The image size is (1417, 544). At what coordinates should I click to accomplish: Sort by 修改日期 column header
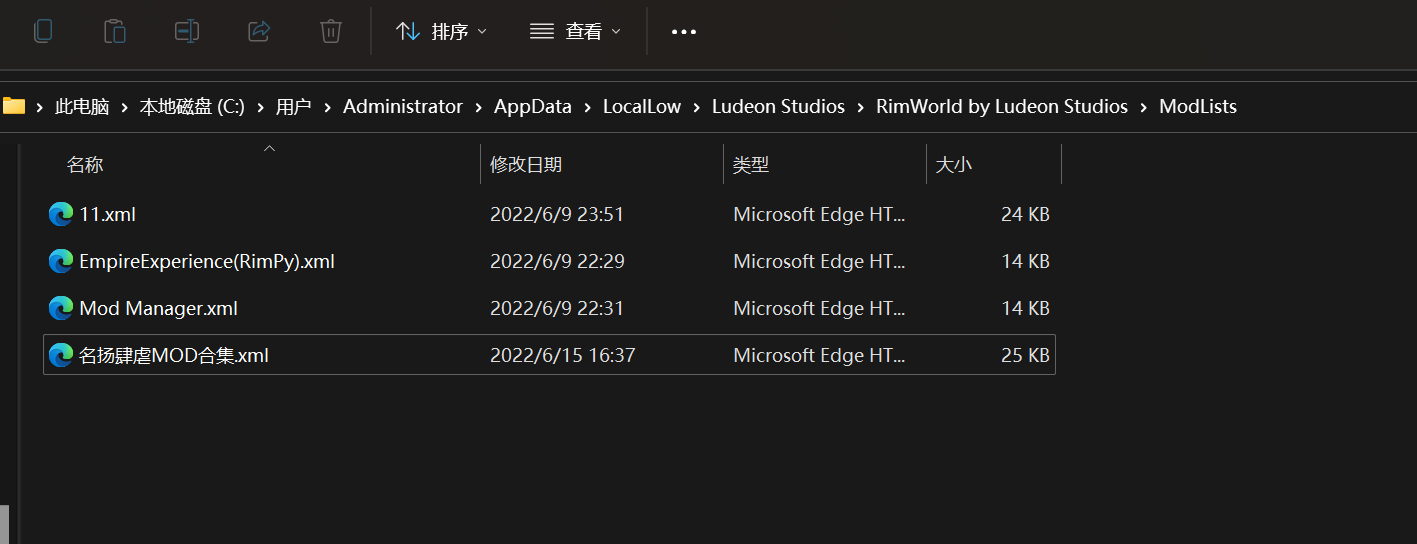[x=526, y=165]
